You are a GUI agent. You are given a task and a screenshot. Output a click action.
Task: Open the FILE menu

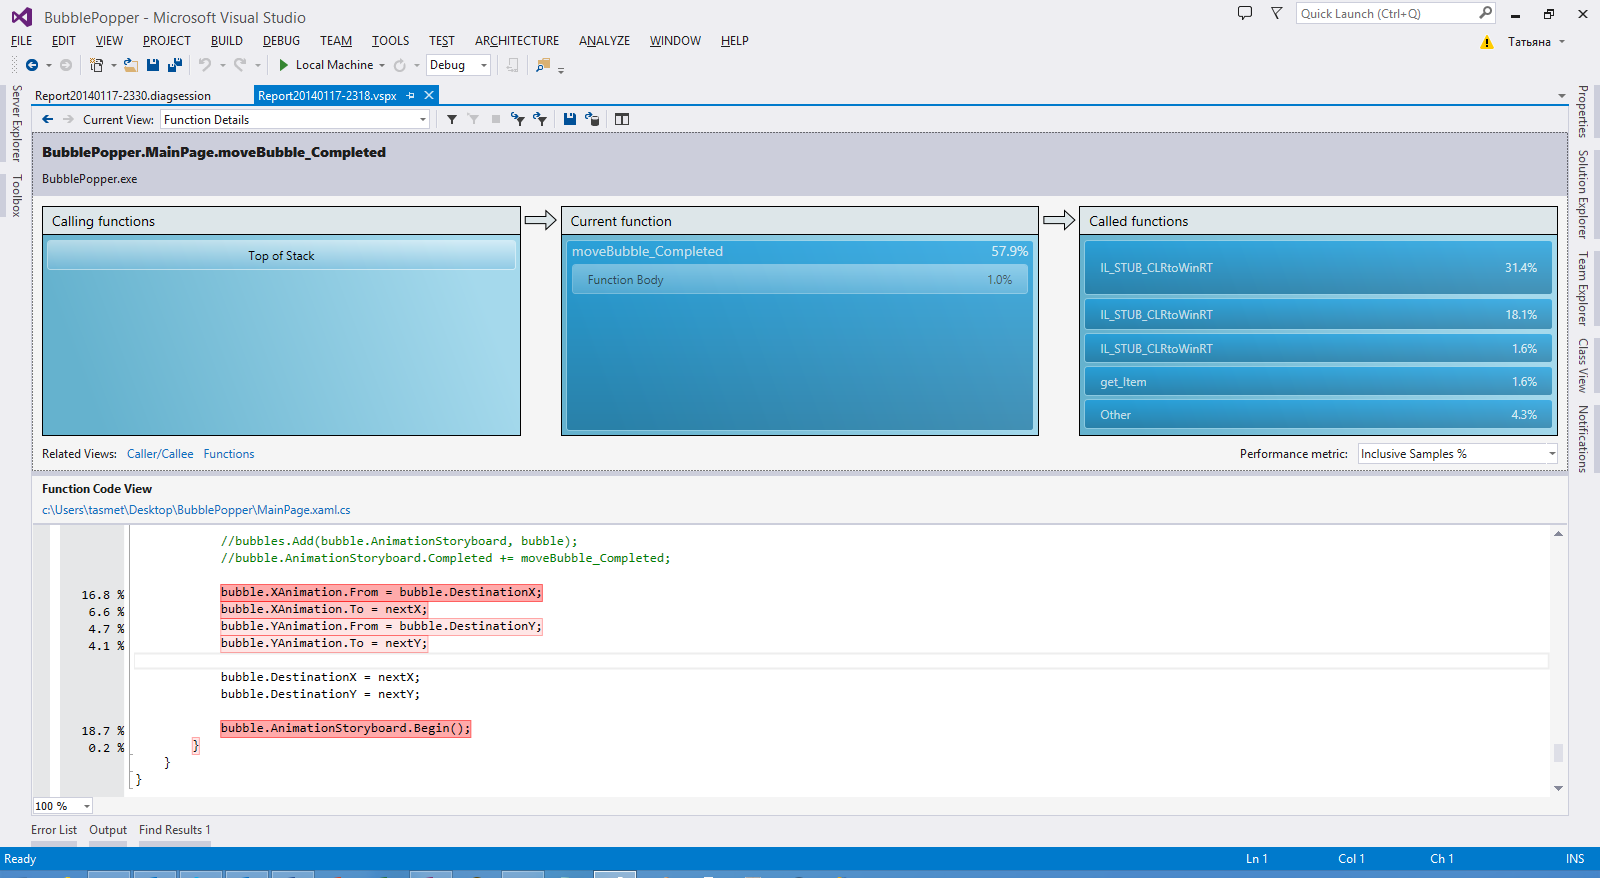tap(21, 41)
